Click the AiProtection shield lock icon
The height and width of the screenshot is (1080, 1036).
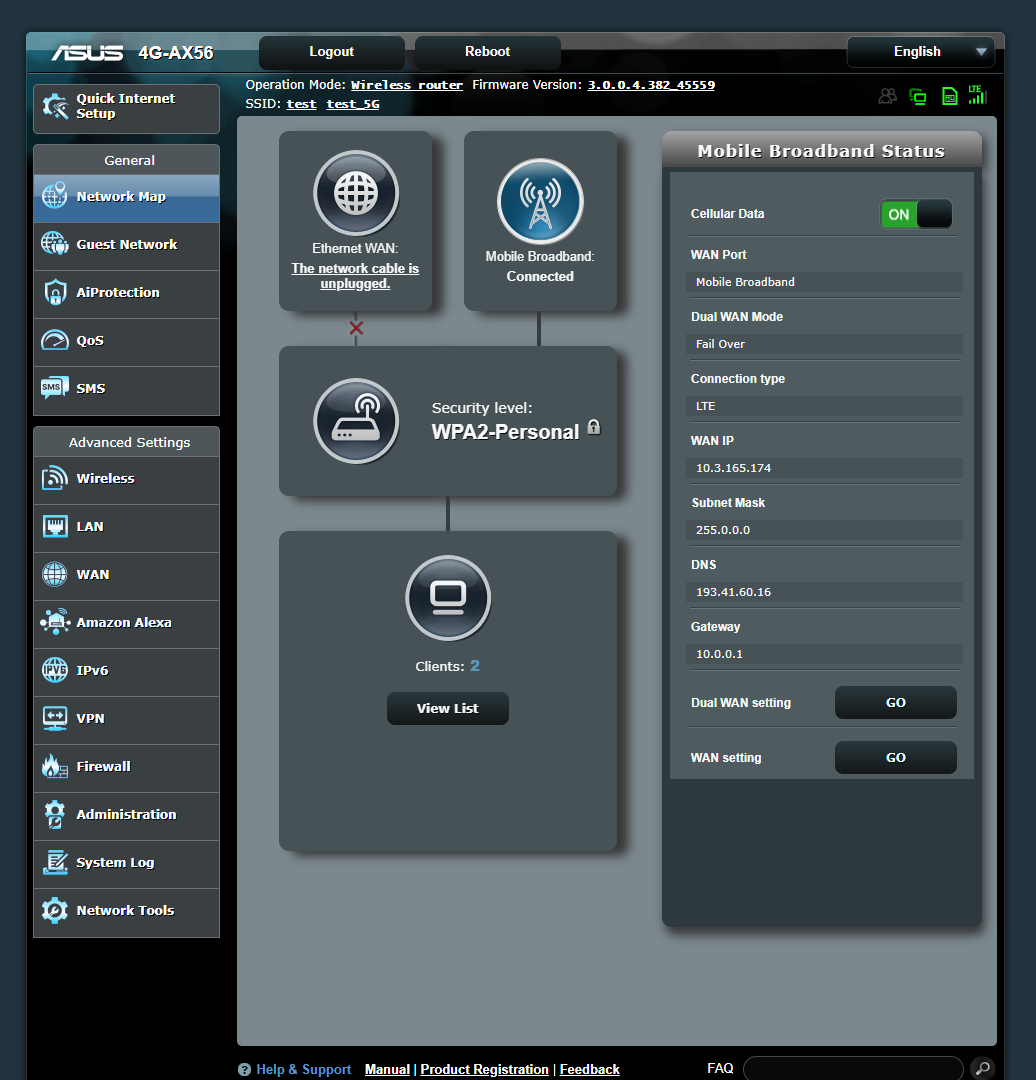[x=55, y=292]
